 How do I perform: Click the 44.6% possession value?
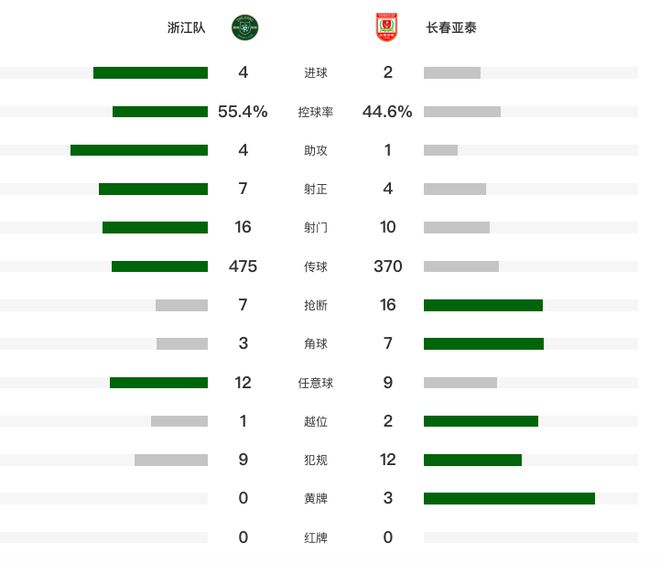387,112
